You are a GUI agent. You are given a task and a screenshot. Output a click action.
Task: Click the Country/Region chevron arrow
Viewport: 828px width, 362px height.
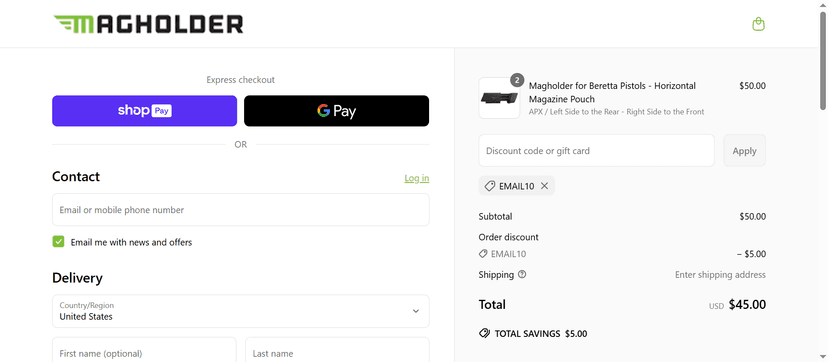click(416, 311)
